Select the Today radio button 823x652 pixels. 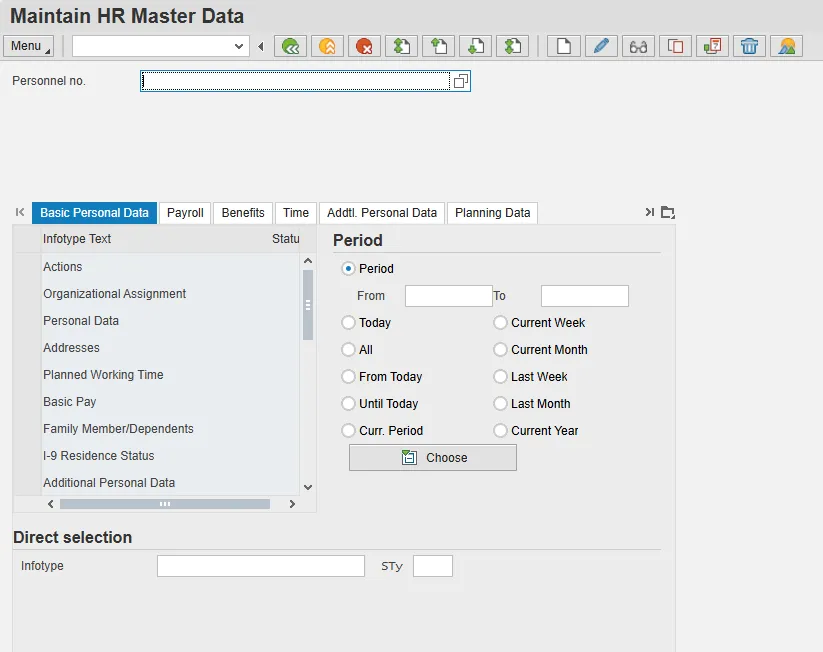coord(349,323)
